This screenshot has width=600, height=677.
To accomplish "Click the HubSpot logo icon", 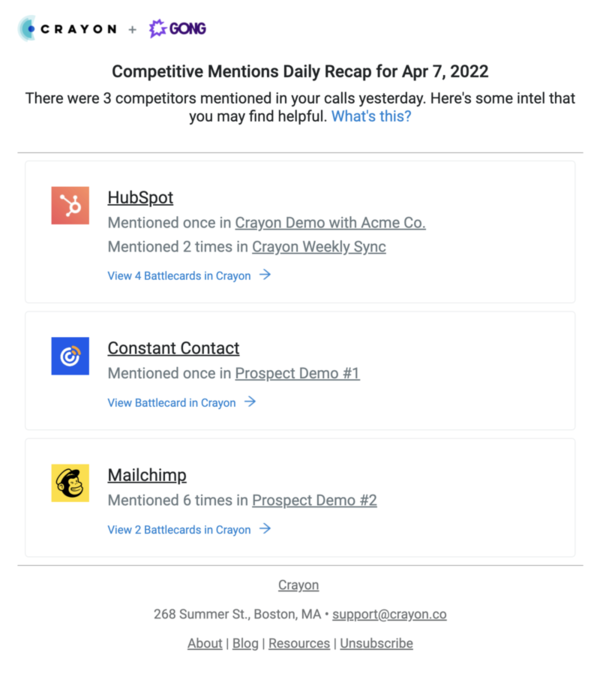I will click(x=70, y=206).
